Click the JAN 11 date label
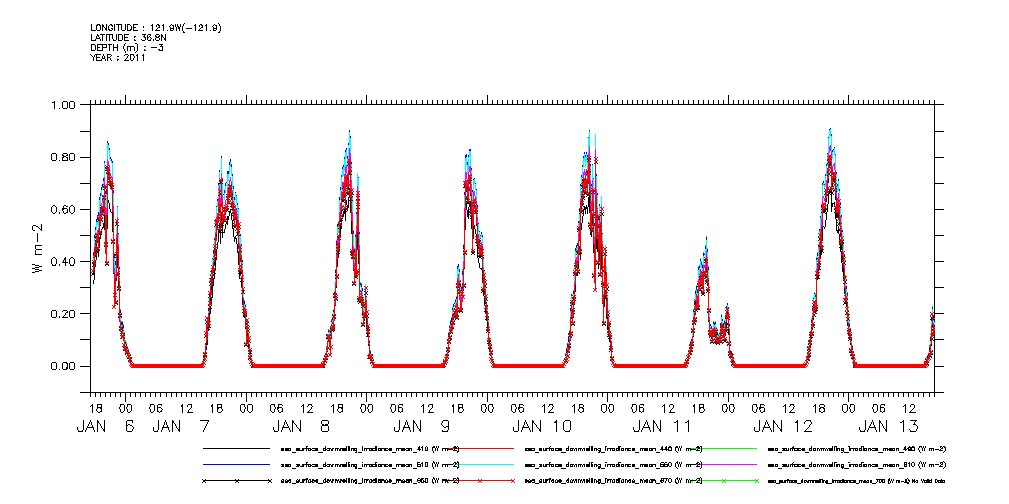 [x=663, y=426]
